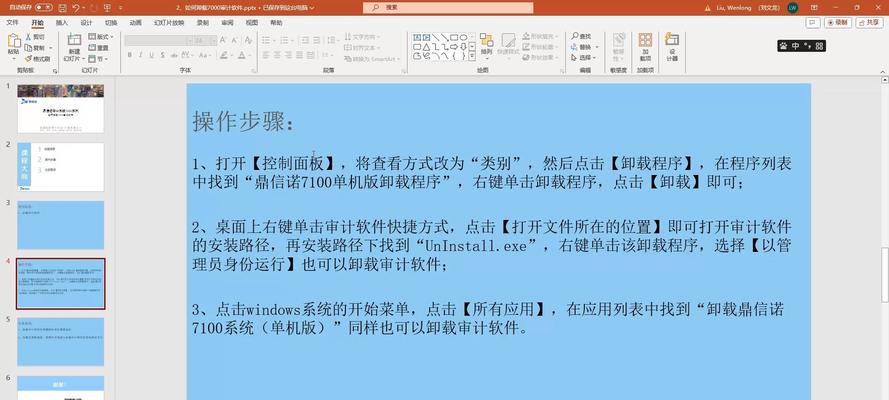The width and height of the screenshot is (889, 400).
Task: Expand the shapes gallery more button
Action: [472, 56]
